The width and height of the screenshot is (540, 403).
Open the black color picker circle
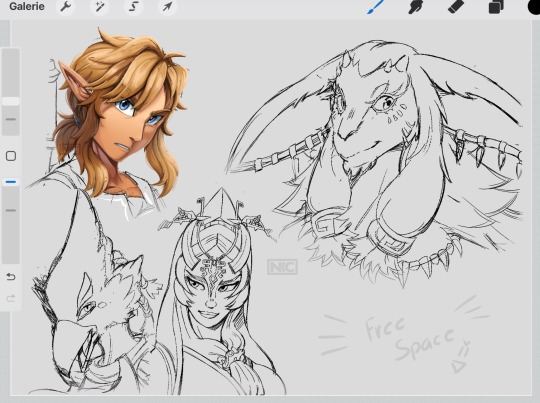click(x=534, y=6)
